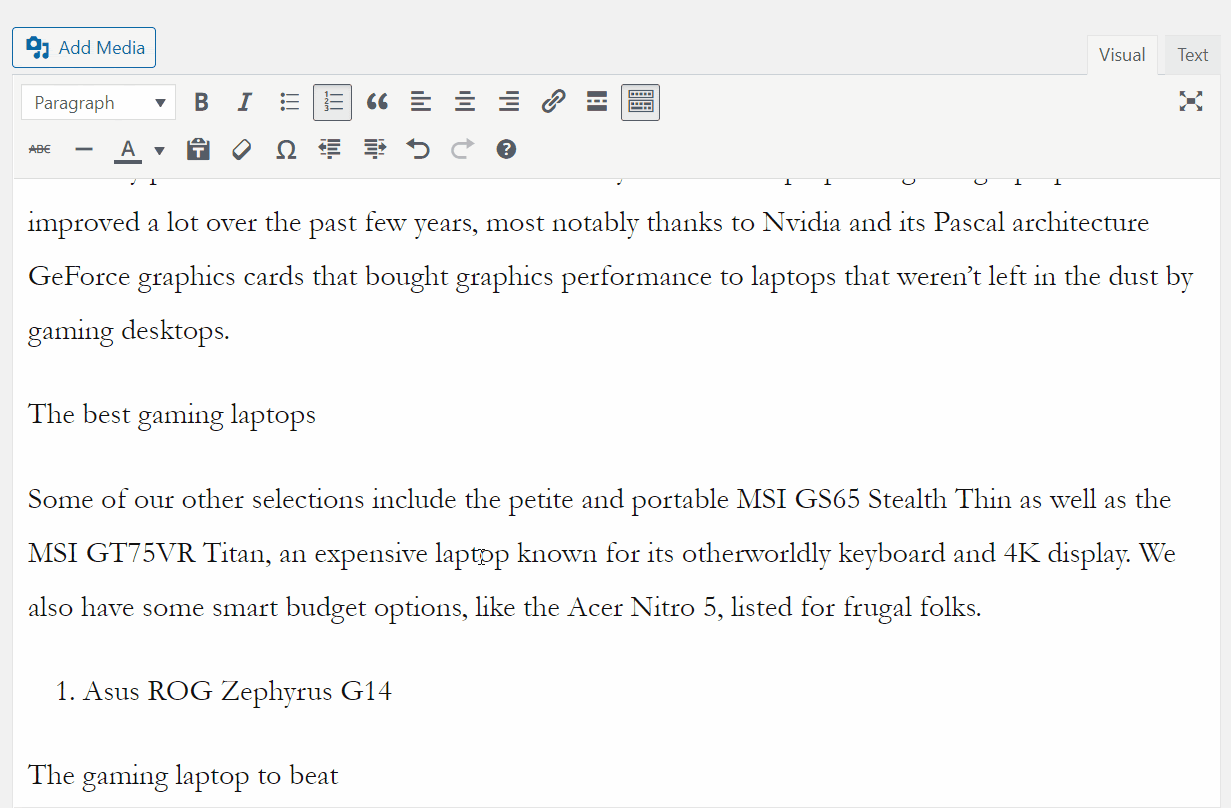
Task: Click on 'GeForce graphics cards' text
Action: click(x=166, y=277)
